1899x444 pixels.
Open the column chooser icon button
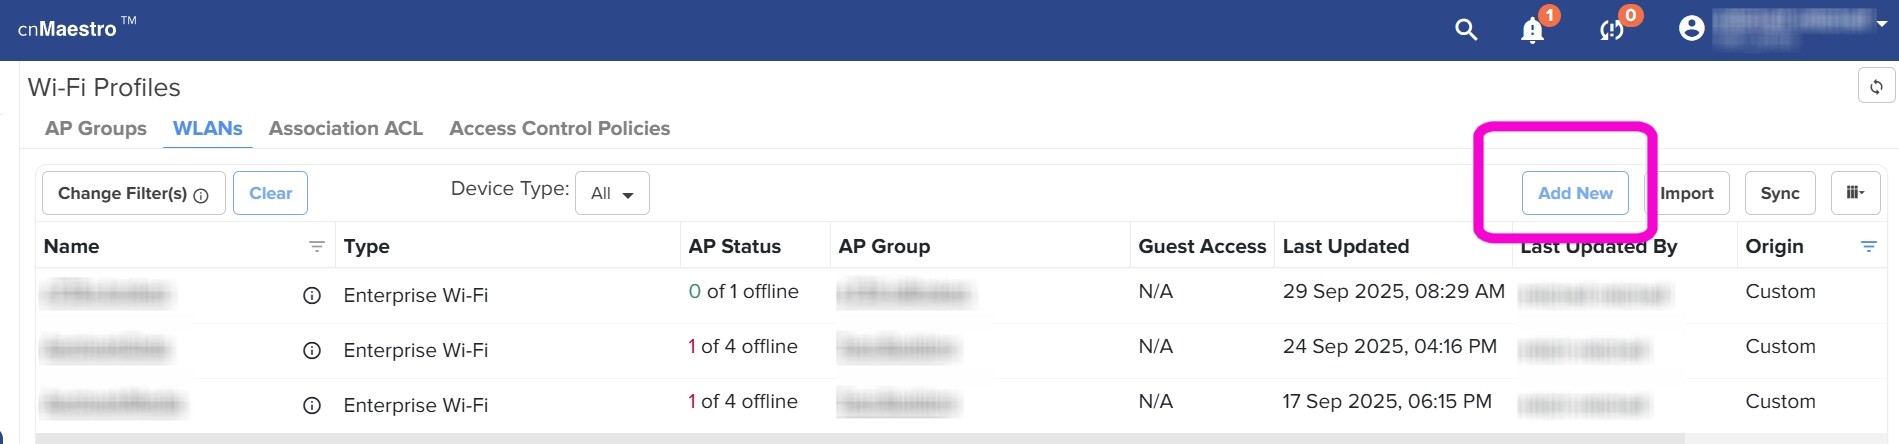[1855, 193]
